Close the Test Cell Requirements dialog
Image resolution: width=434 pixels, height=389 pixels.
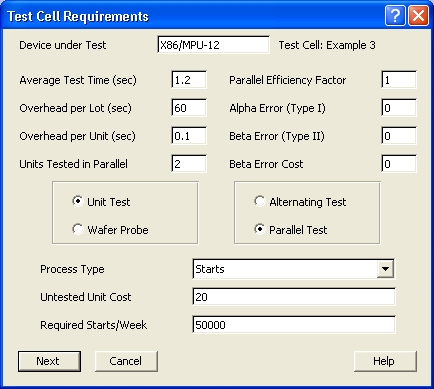coord(418,16)
